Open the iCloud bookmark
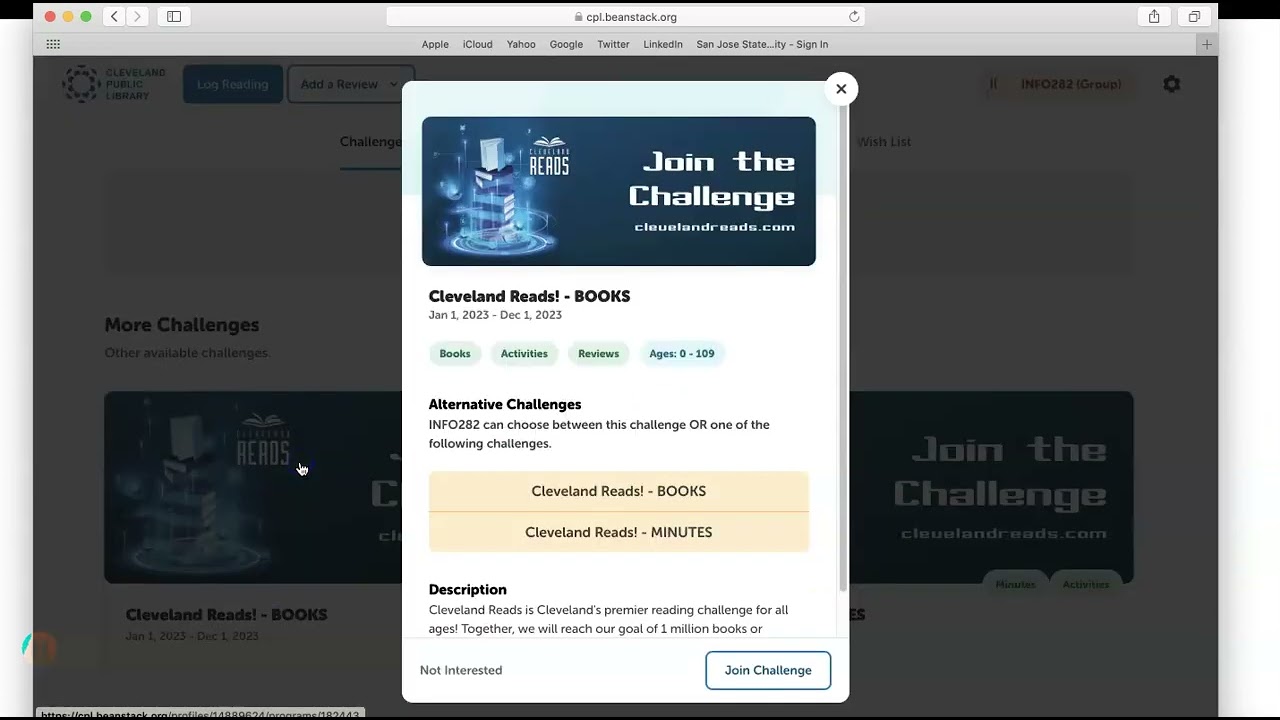The image size is (1280, 720). click(x=477, y=44)
